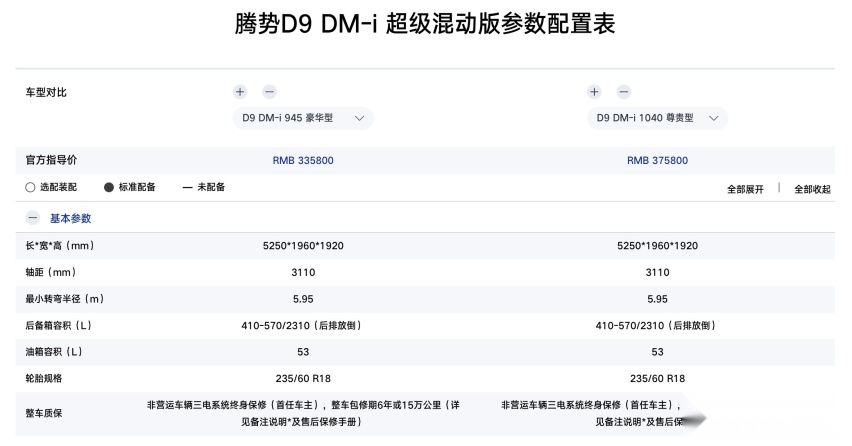This screenshot has width=852, height=446.
Task: Click the RMB 375800 price
Action: tap(657, 160)
